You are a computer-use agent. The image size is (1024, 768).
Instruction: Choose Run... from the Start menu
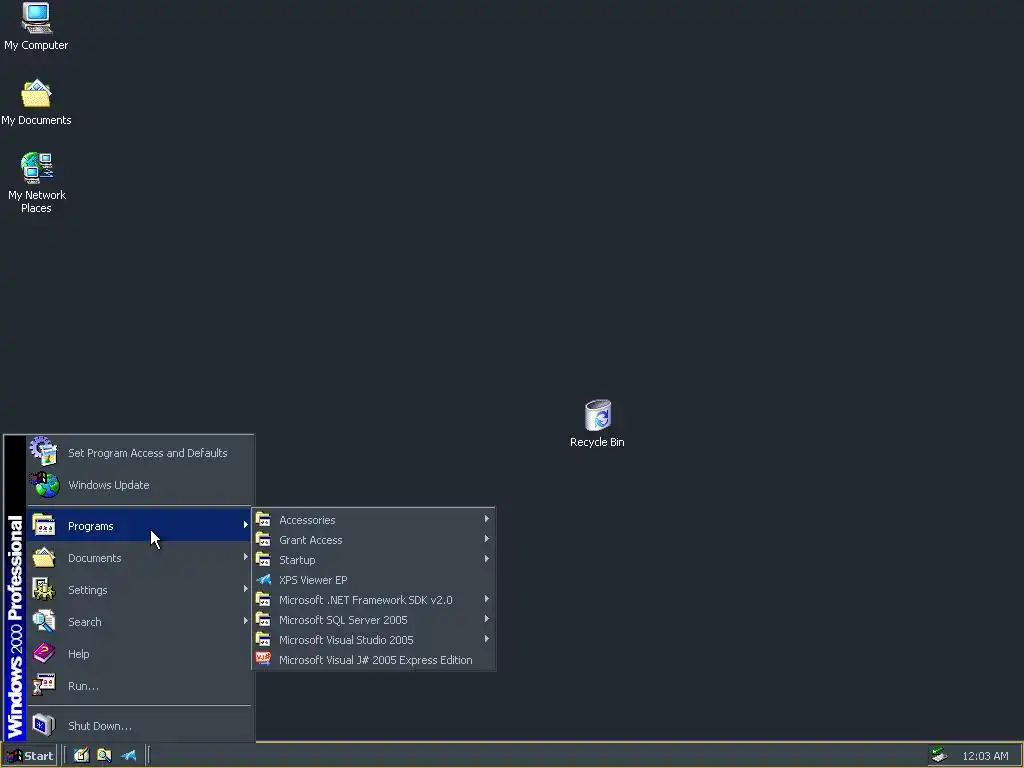pos(140,686)
